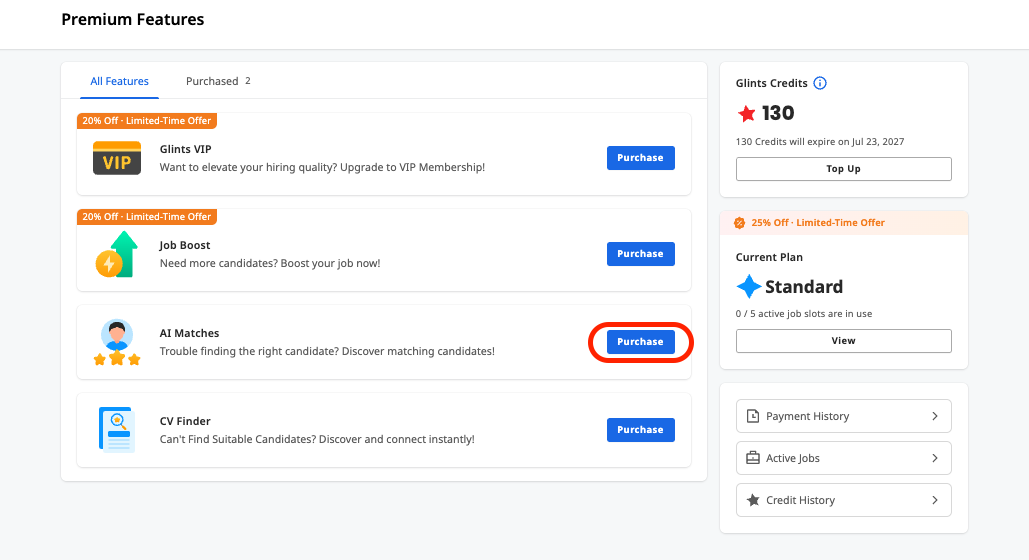Open the Glints Credits info icon
1029x560 pixels.
point(820,83)
